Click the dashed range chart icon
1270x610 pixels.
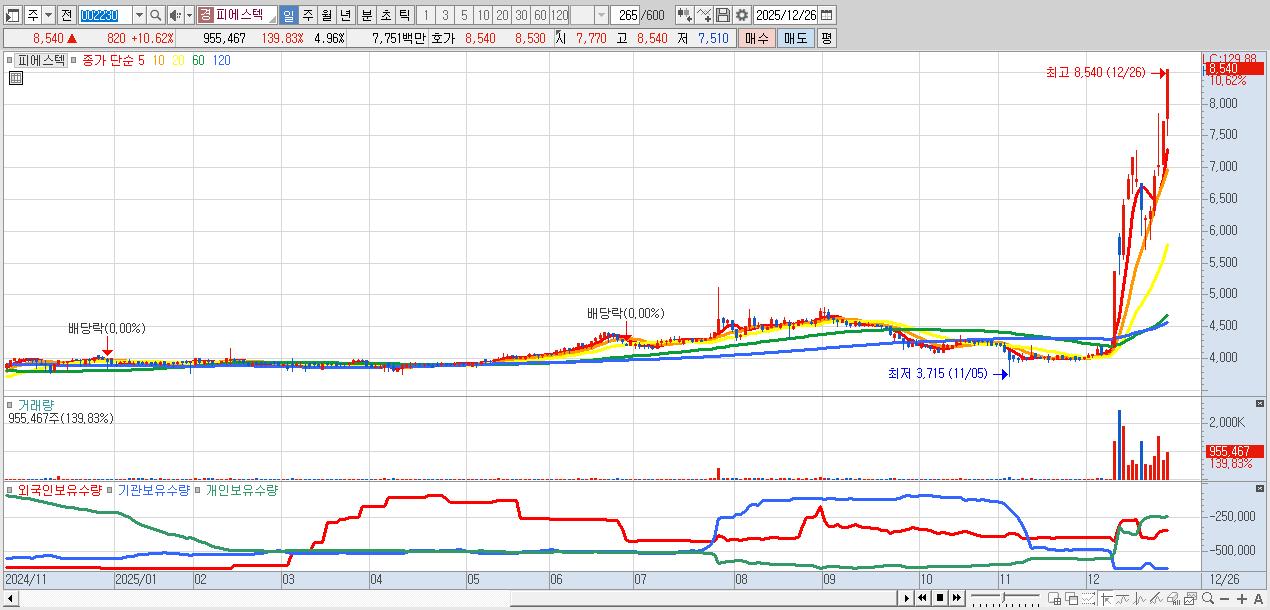click(1089, 598)
